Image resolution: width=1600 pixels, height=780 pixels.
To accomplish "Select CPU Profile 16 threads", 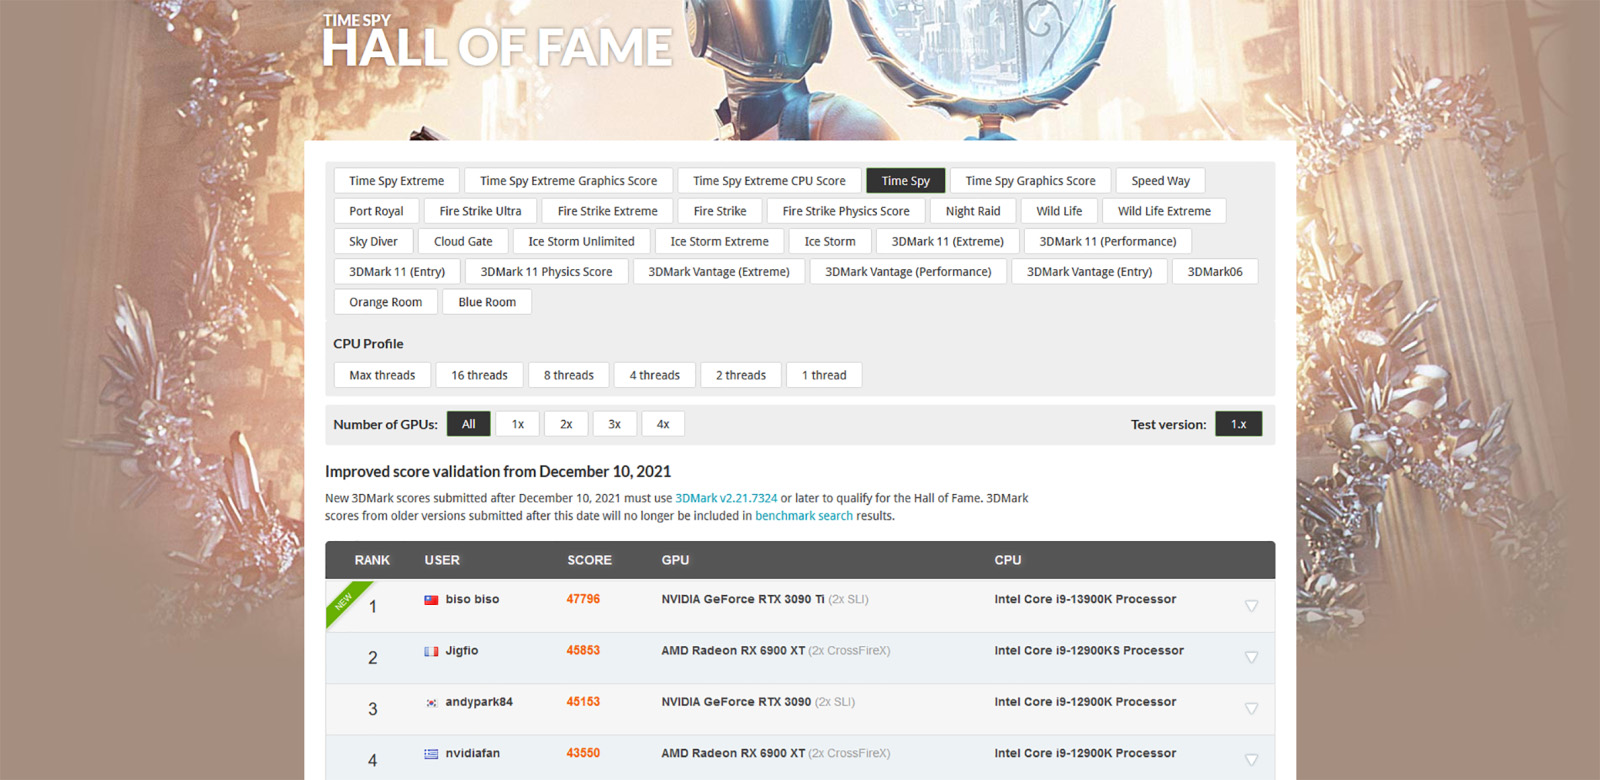I will 479,375.
